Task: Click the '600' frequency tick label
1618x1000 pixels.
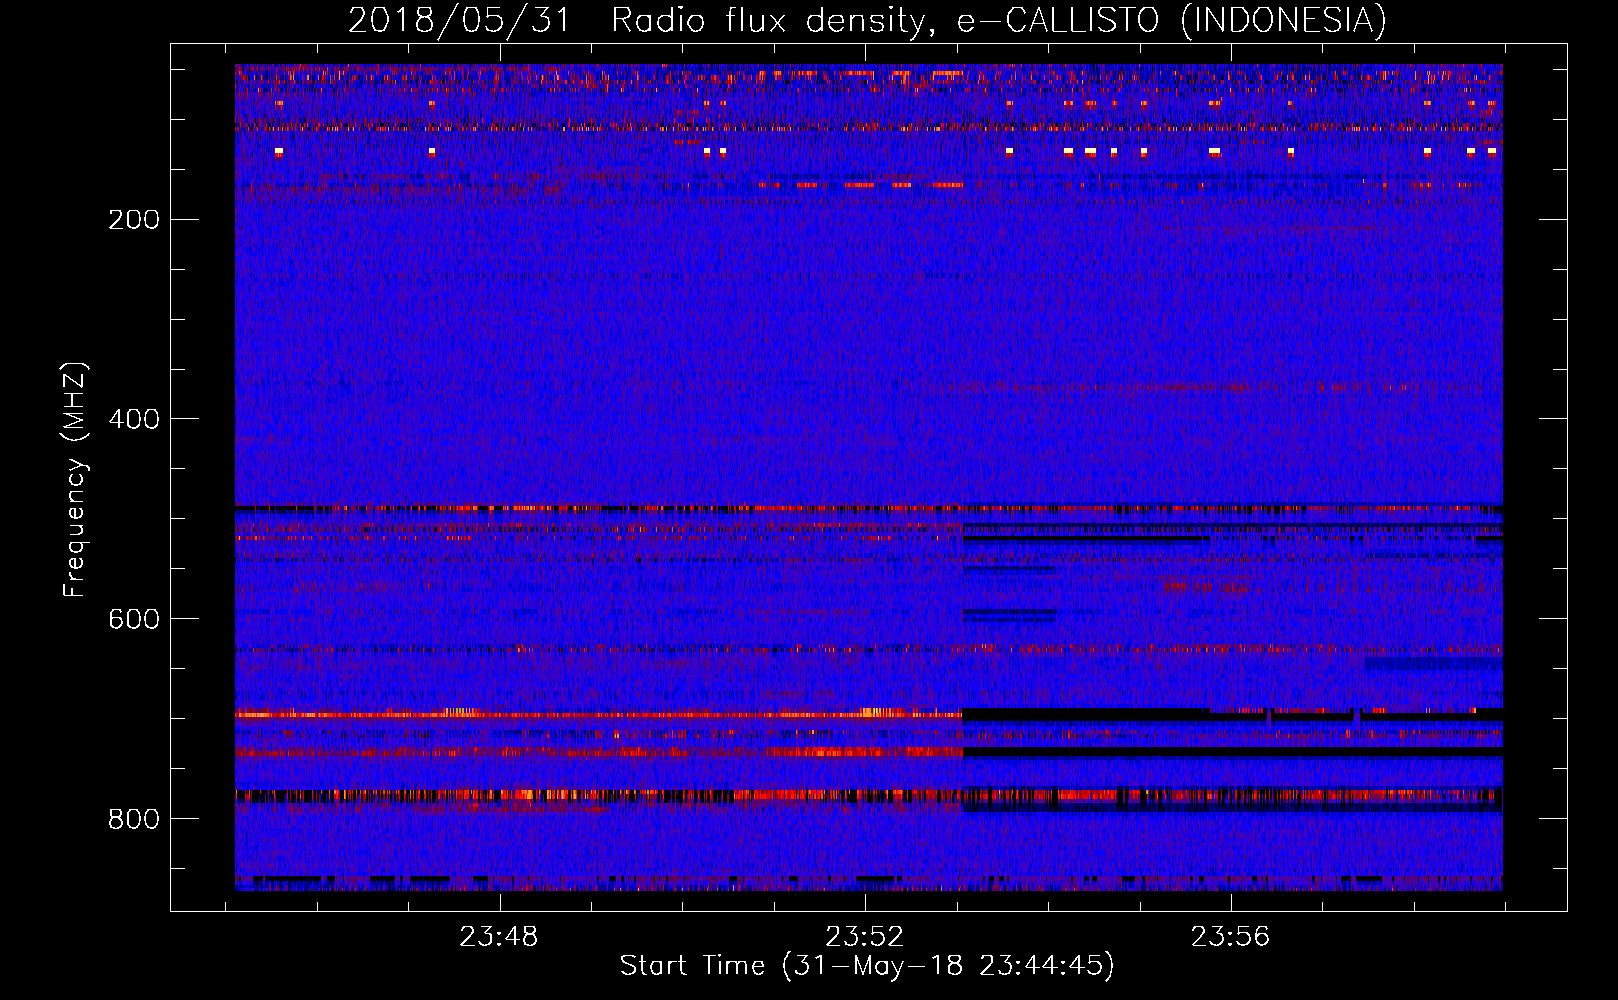Action: point(134,619)
